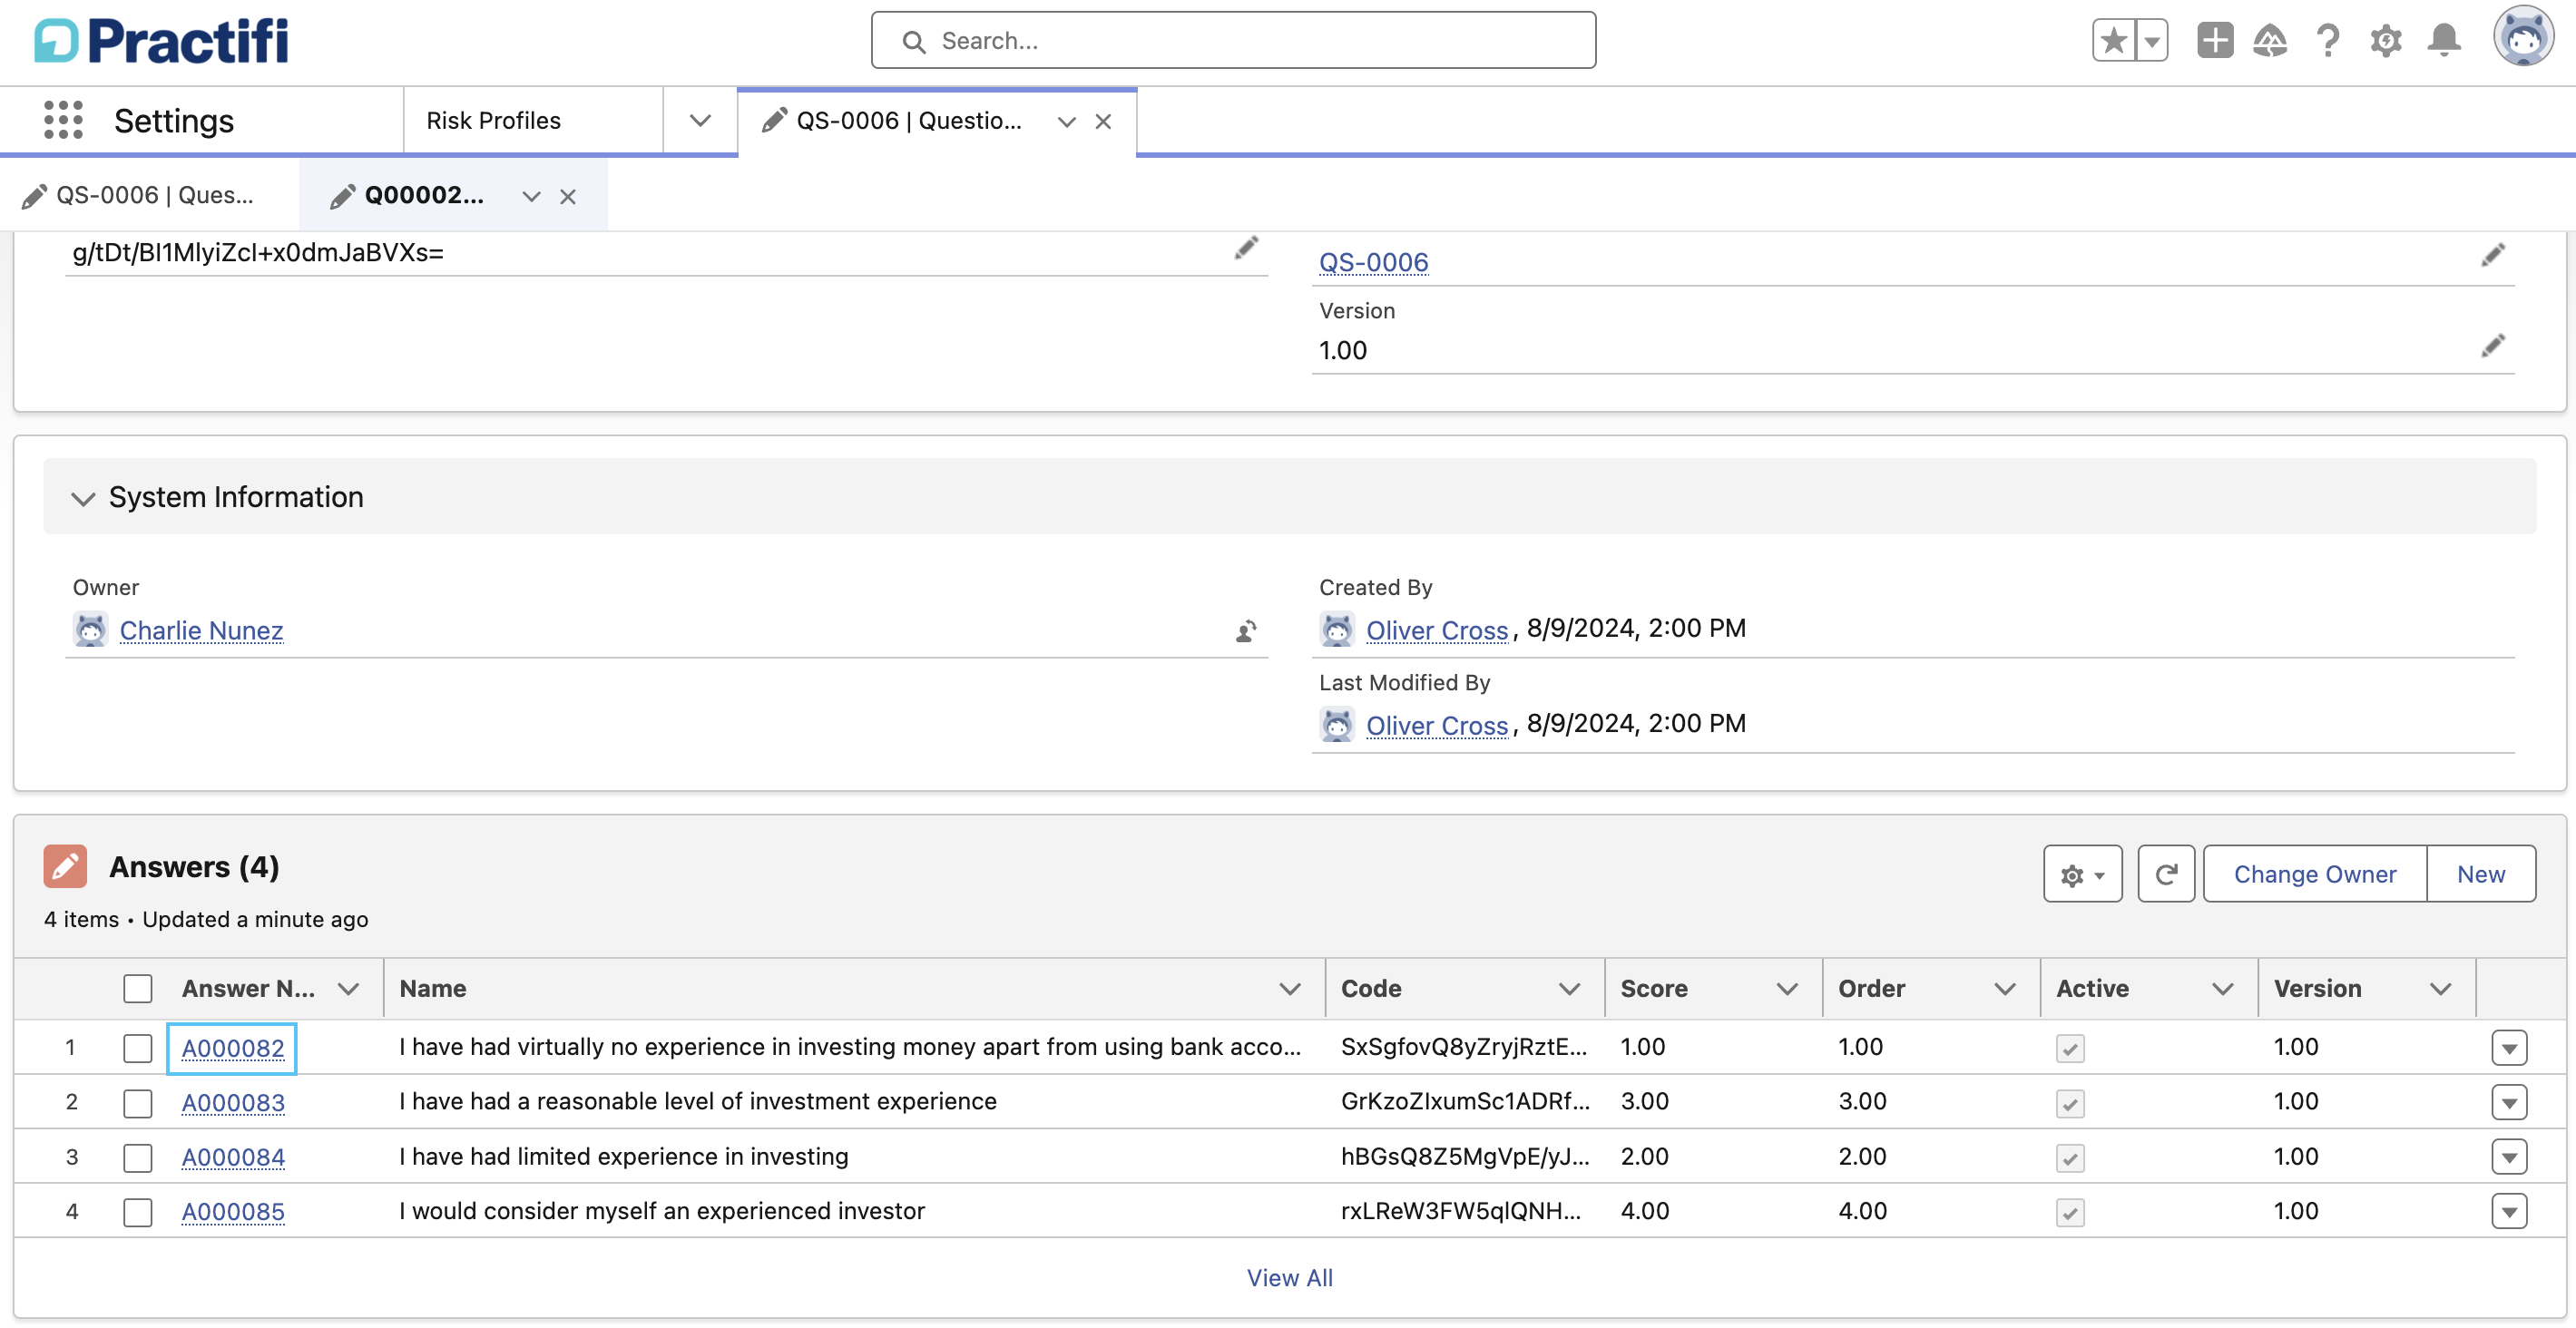
Task: Open the Order column header menu
Action: click(x=2004, y=989)
